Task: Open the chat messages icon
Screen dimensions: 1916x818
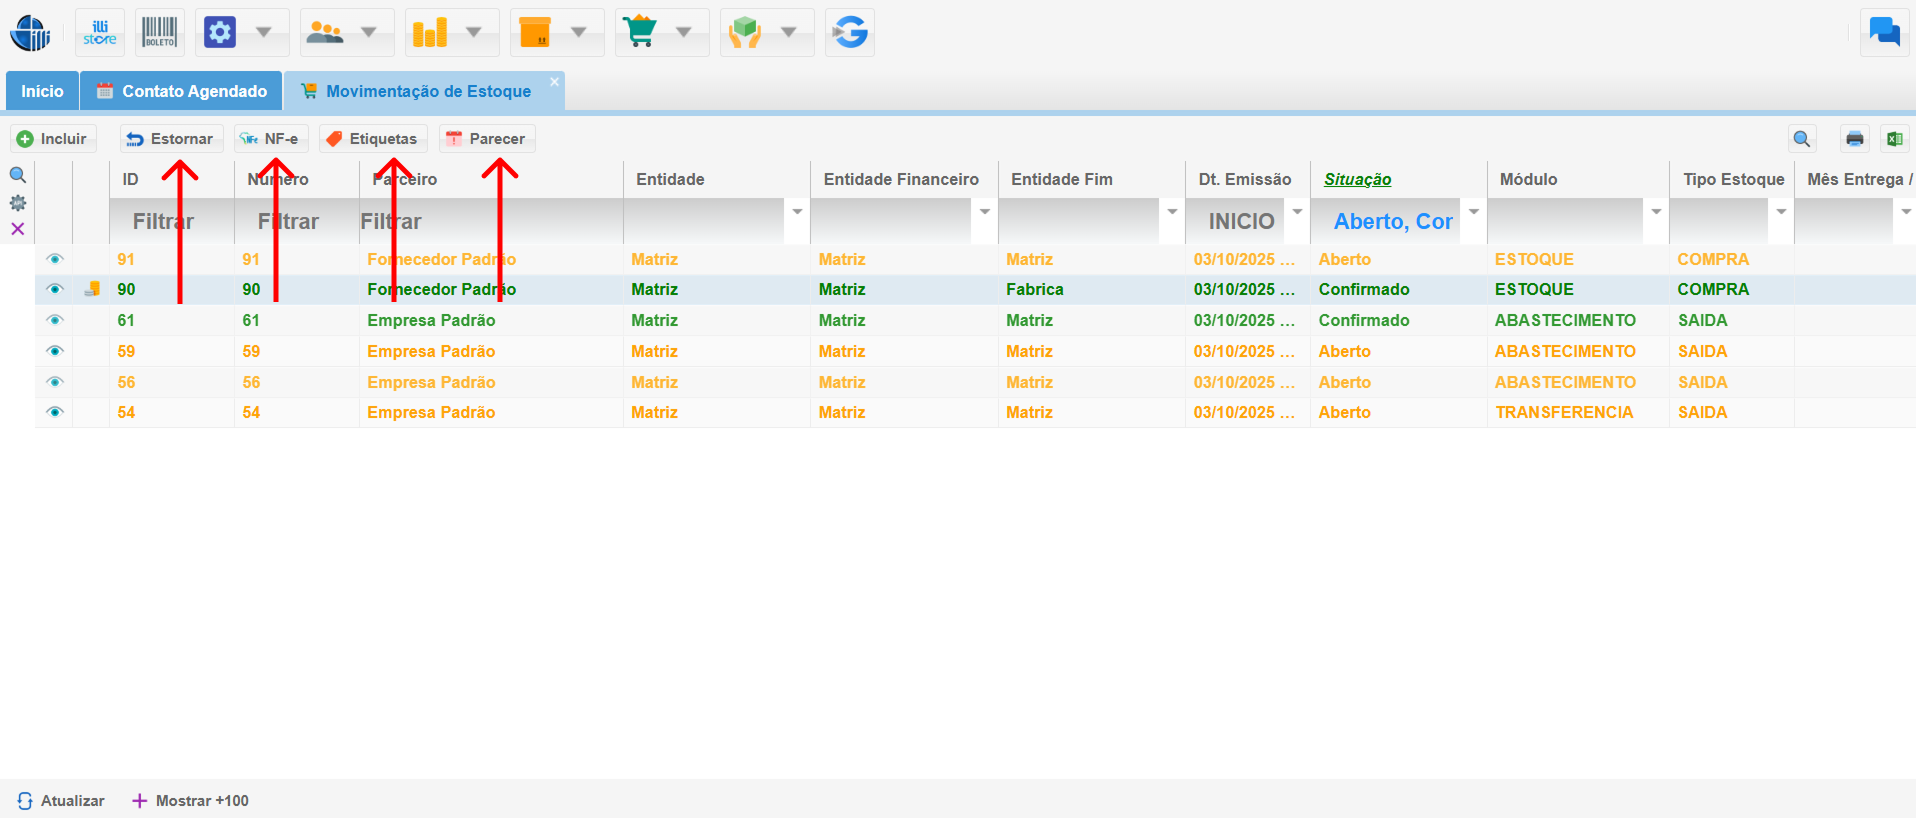Action: coord(1884,33)
